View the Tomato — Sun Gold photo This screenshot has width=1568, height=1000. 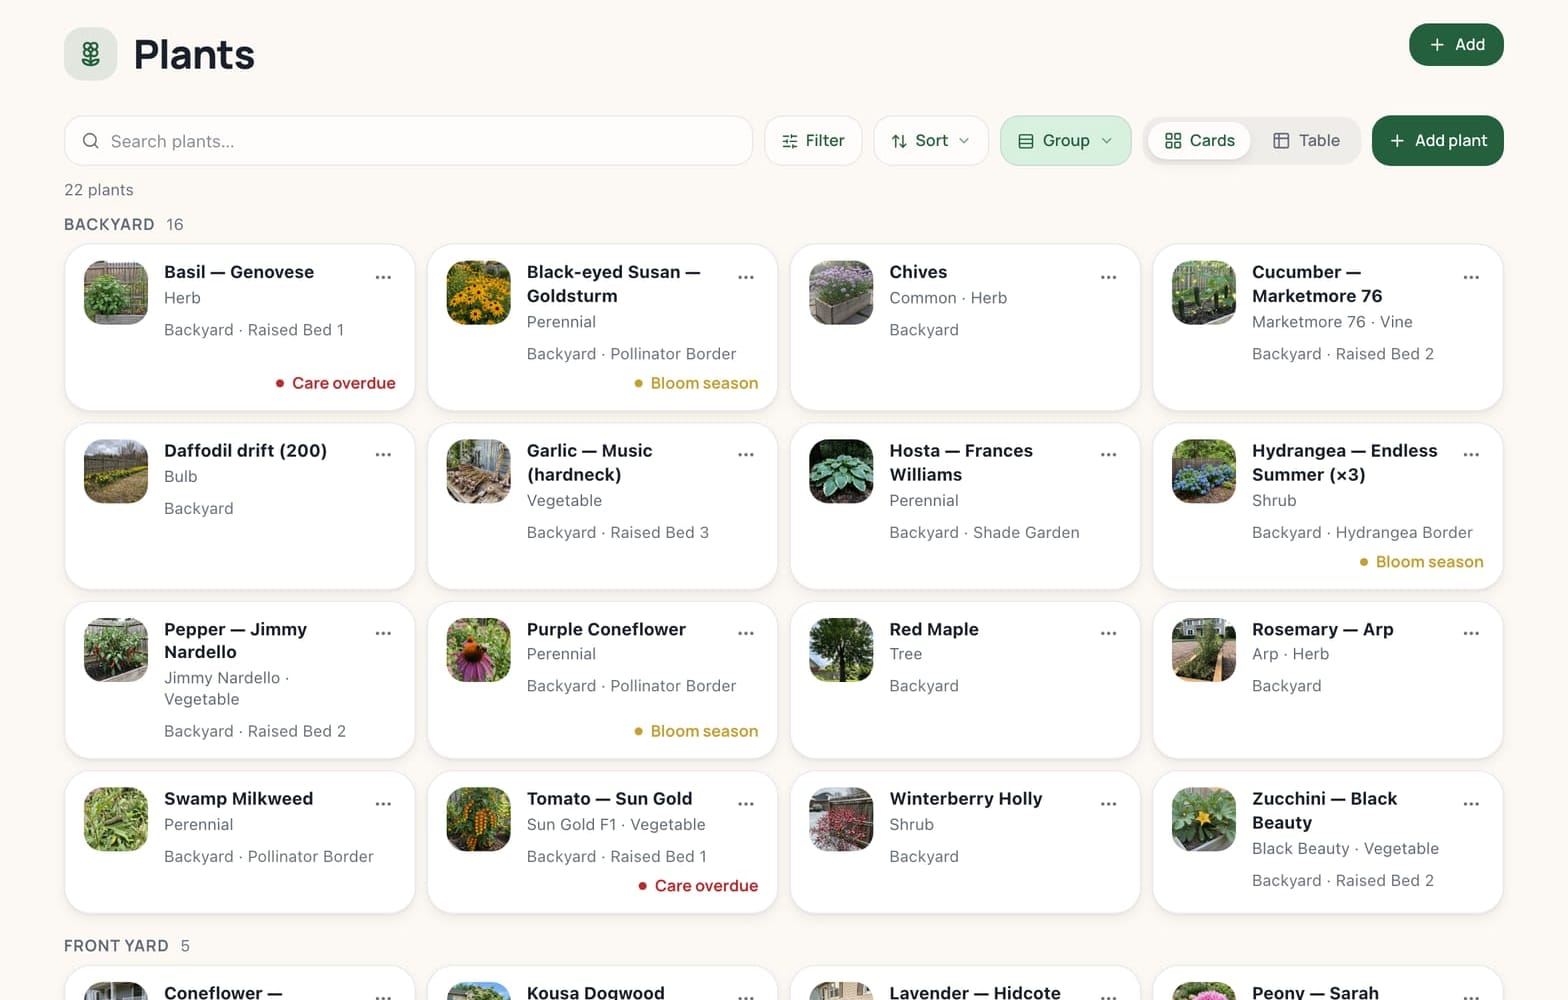tap(478, 819)
